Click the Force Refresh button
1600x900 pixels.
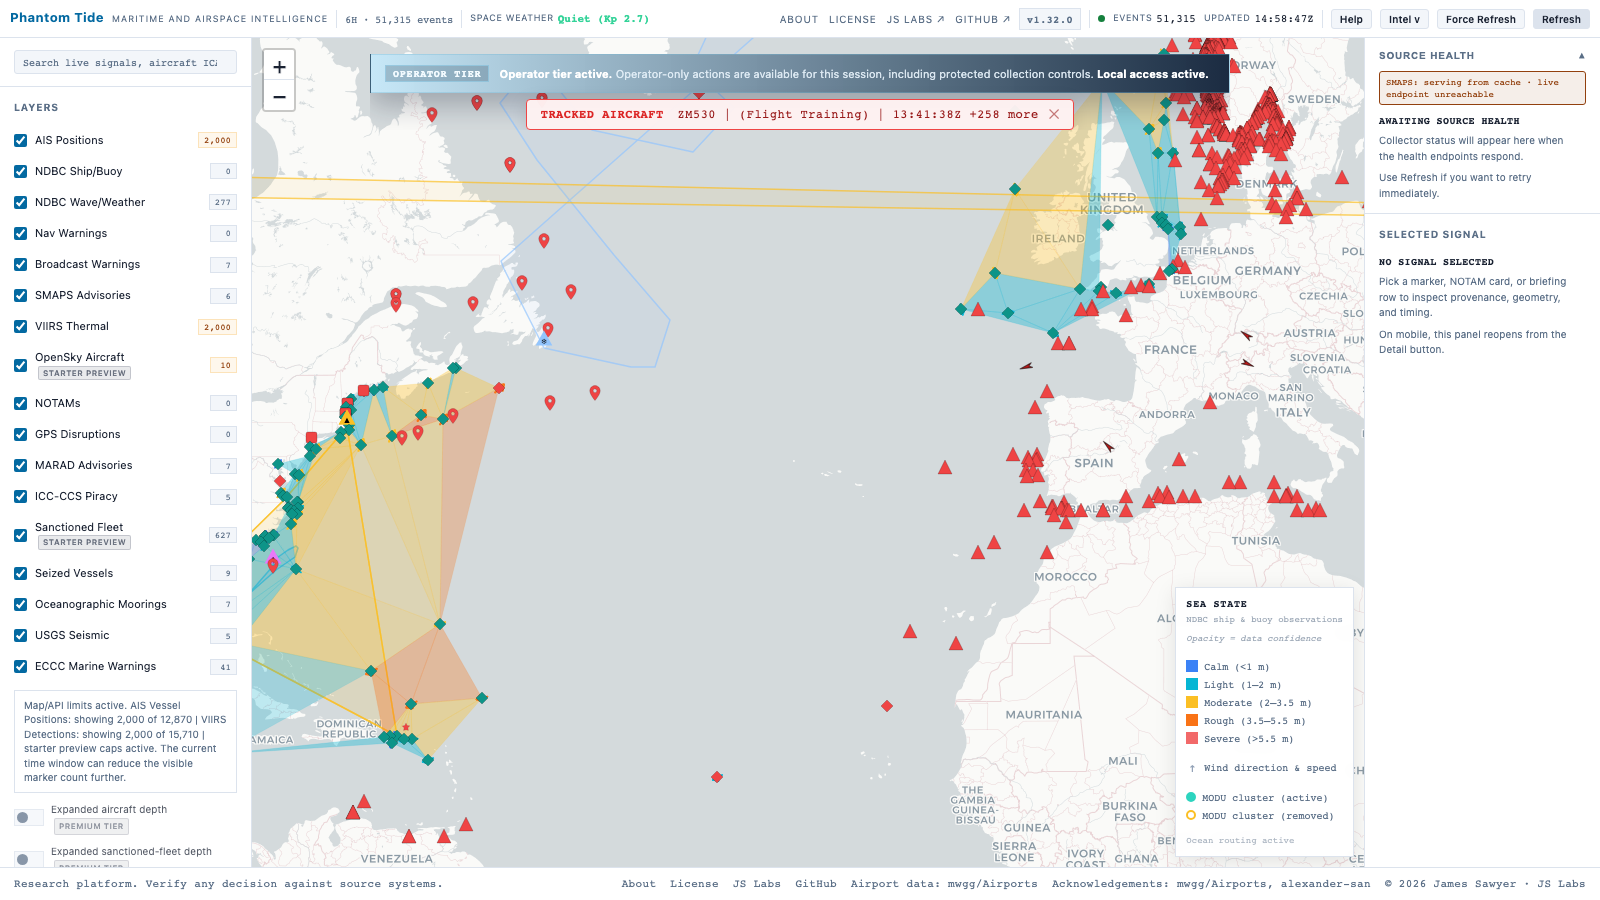tap(1480, 19)
